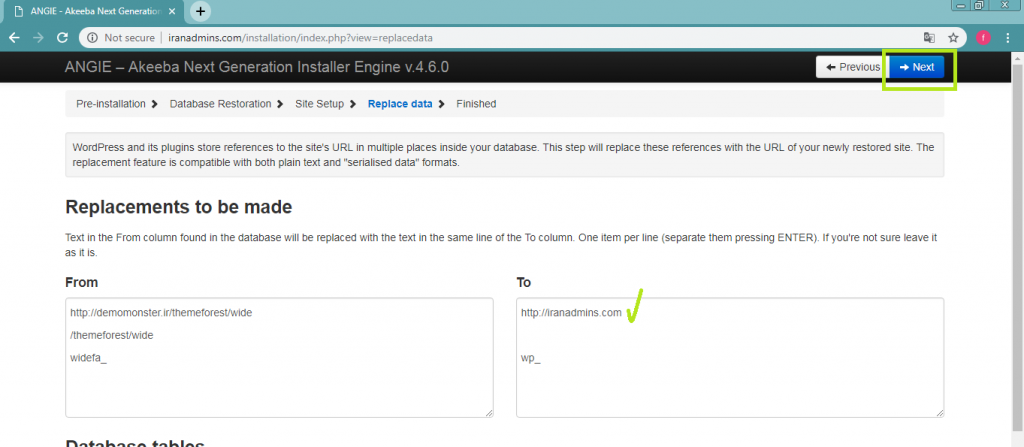1024x447 pixels.
Task: Click the wp_ line in To
Action: coord(530,357)
